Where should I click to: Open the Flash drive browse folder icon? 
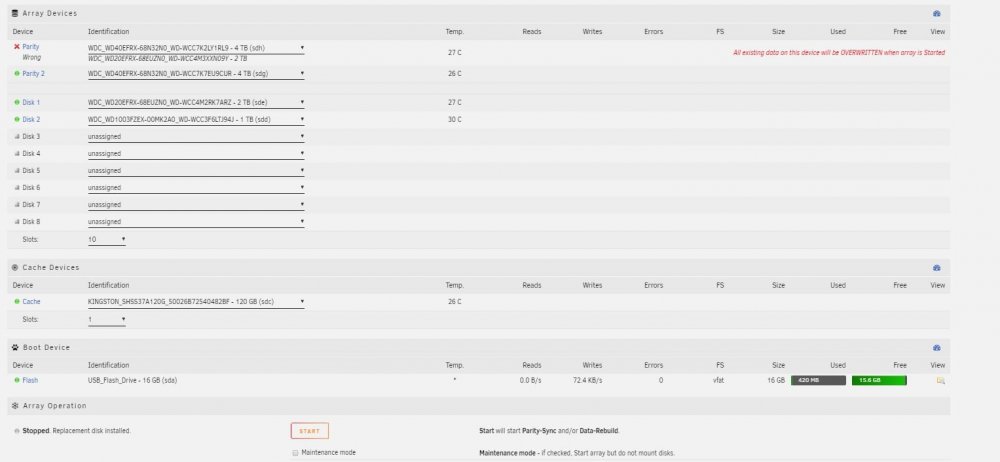(x=940, y=381)
